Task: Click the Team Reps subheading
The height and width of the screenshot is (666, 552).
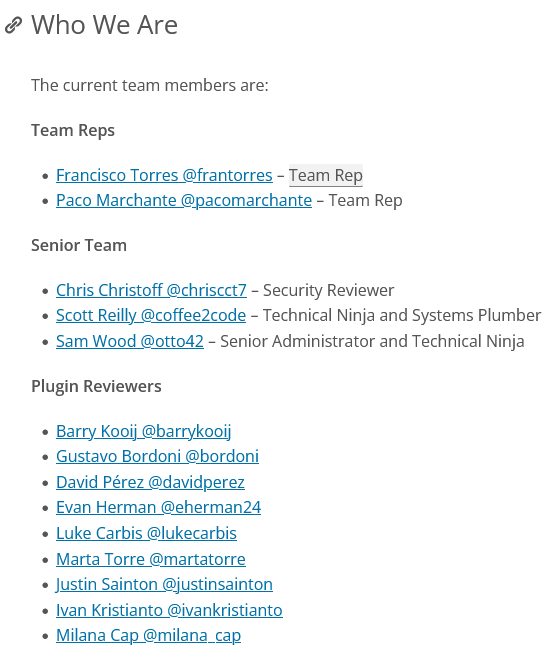Action: click(73, 130)
